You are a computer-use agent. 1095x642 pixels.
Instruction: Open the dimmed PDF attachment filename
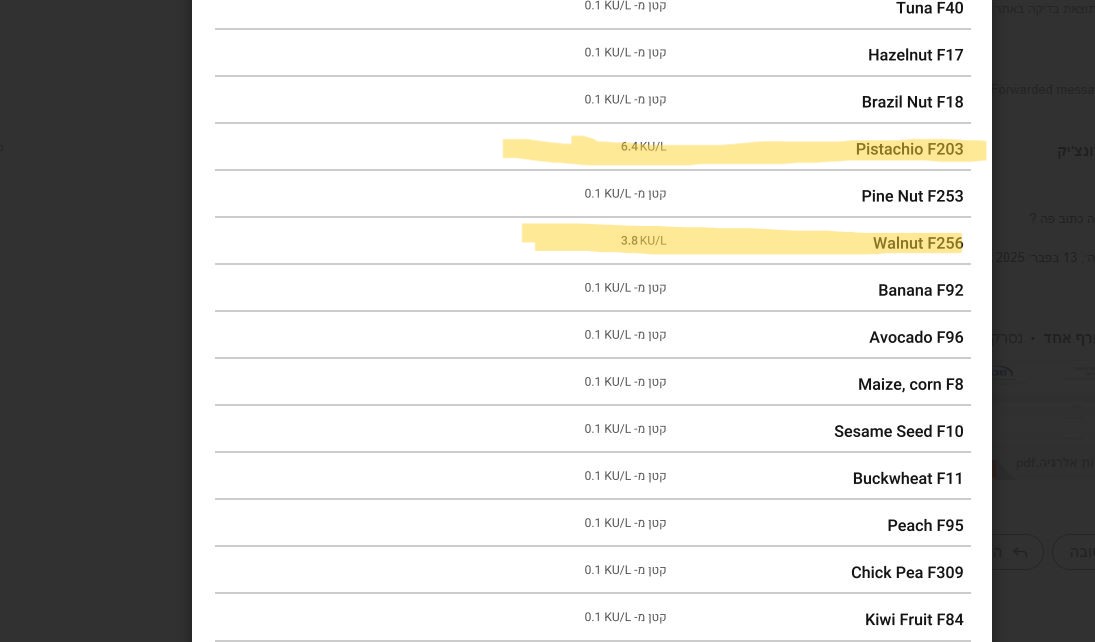click(1054, 463)
